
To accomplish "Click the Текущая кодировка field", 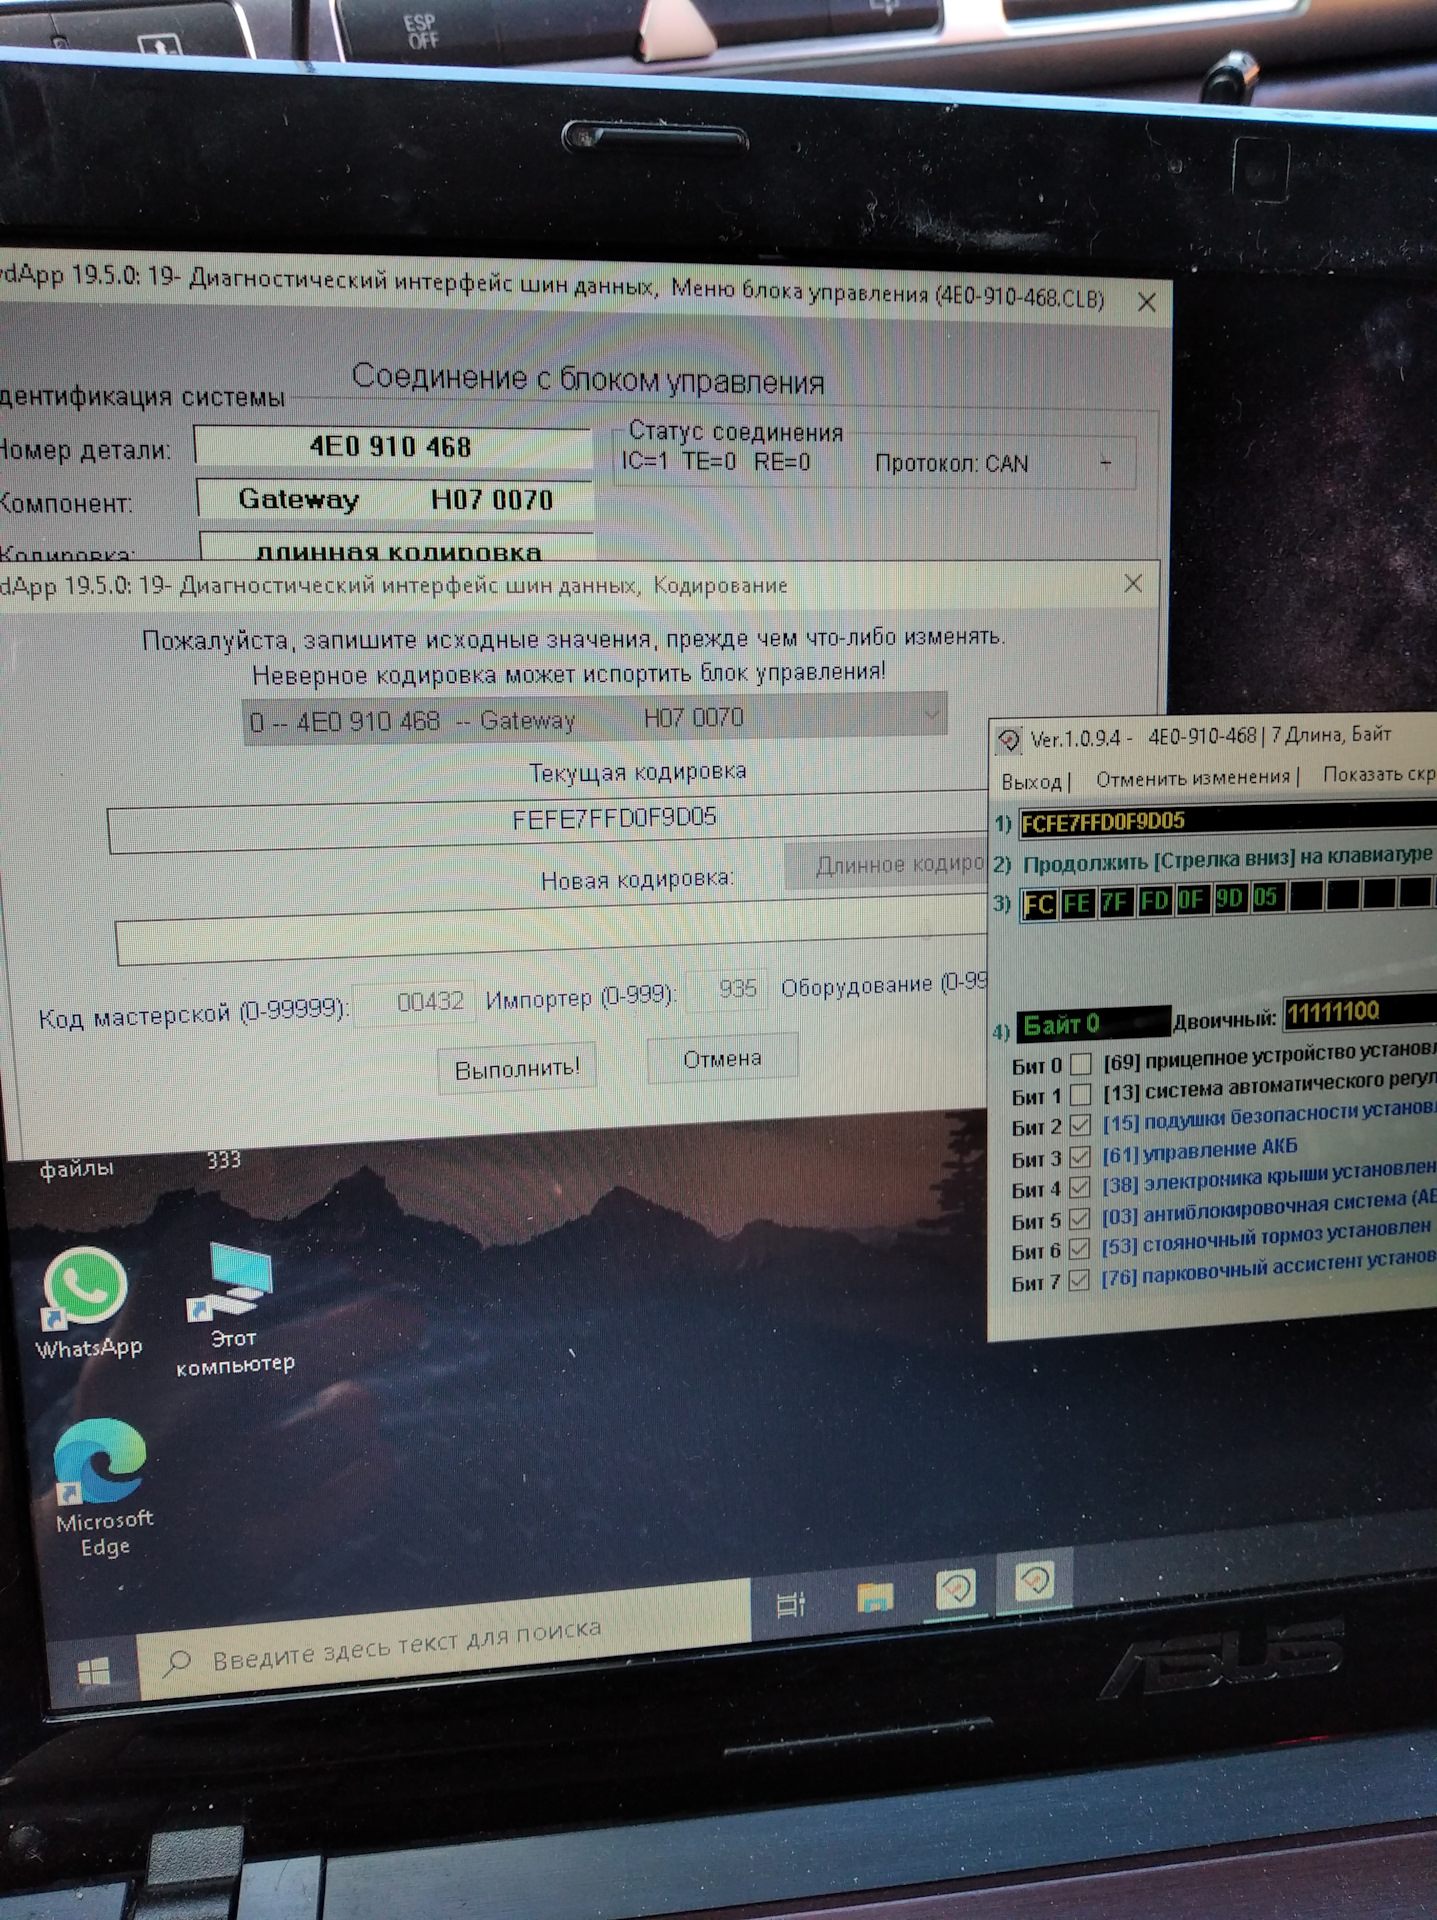I will click(548, 823).
